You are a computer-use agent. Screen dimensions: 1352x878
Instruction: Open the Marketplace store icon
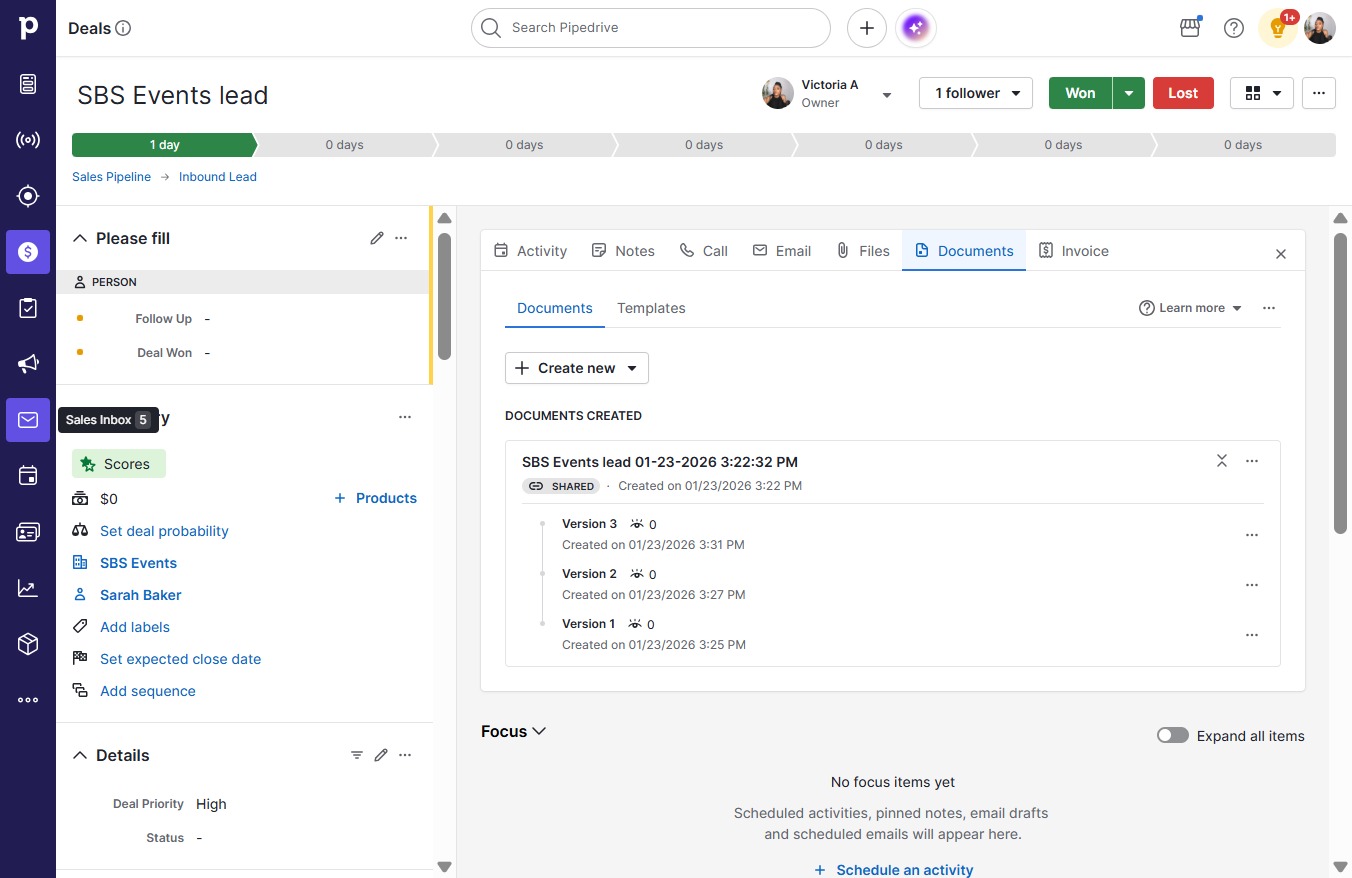[x=1190, y=28]
